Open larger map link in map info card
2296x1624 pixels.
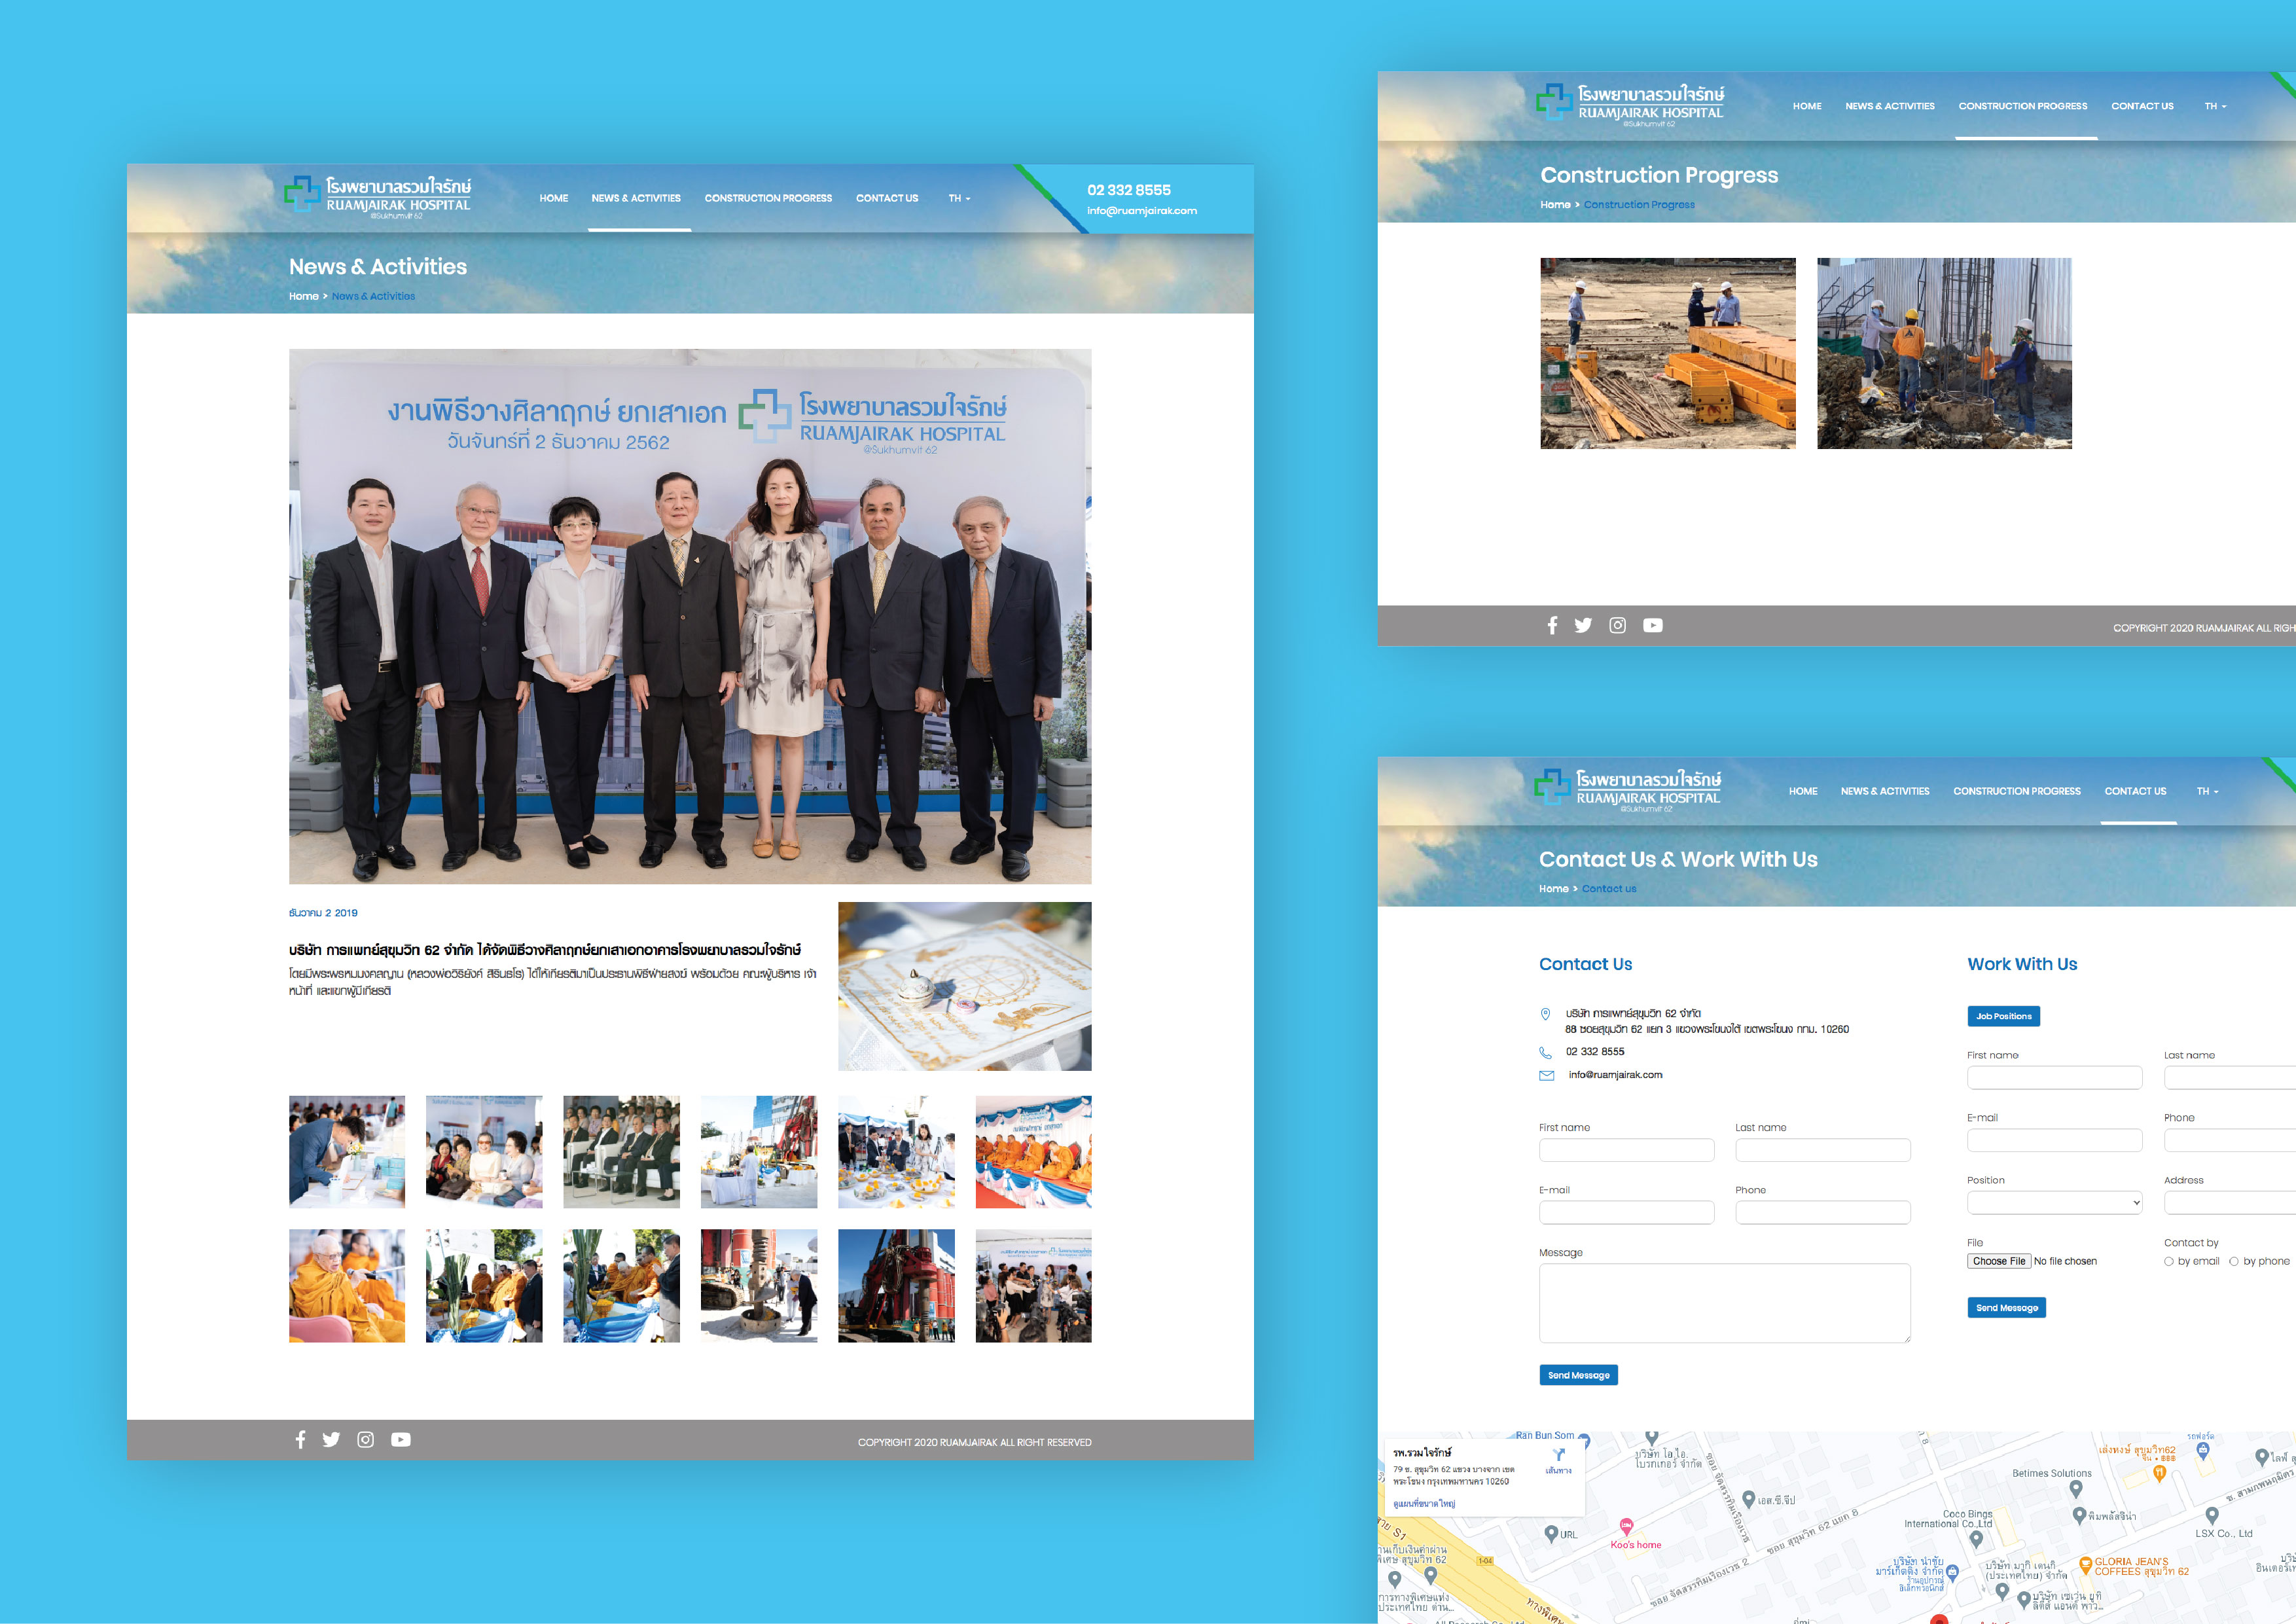(x=1424, y=1503)
